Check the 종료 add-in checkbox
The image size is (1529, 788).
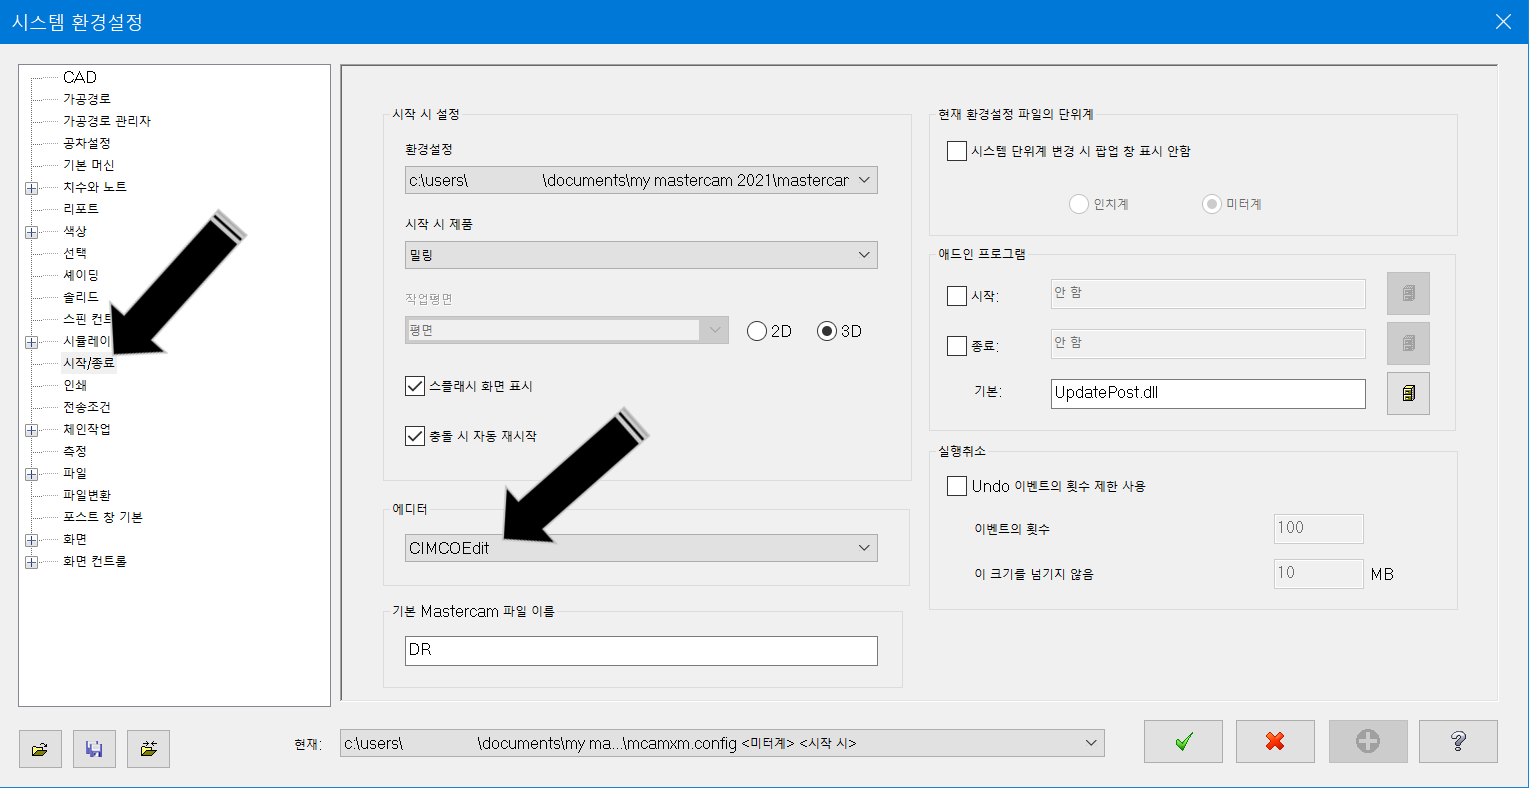pos(957,346)
